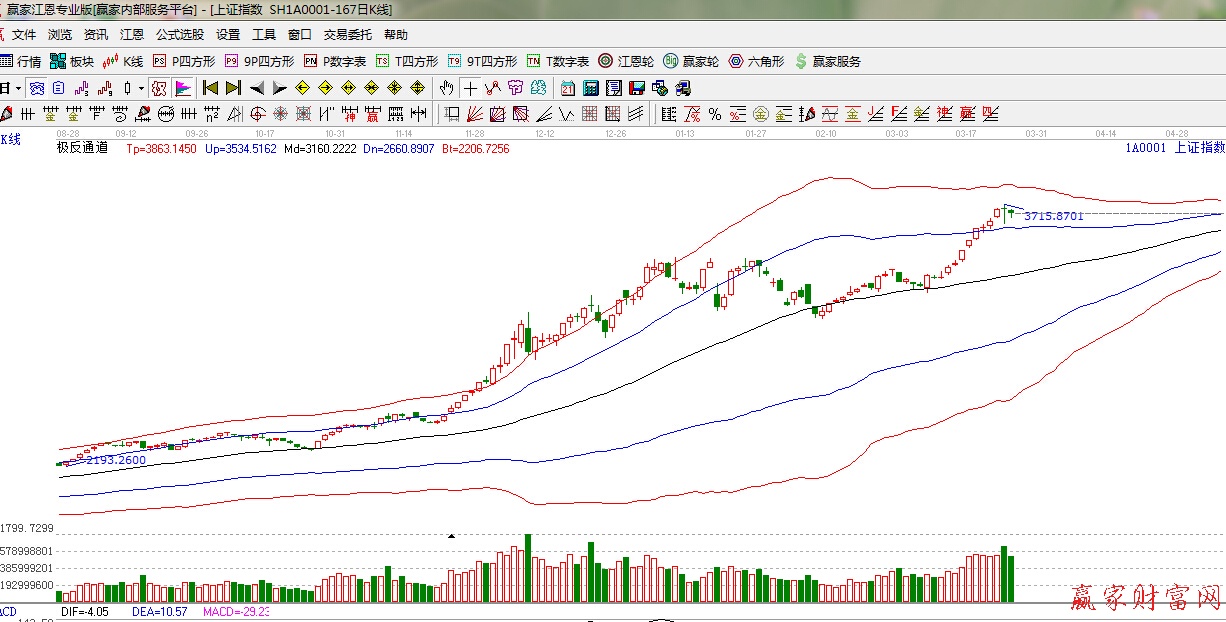
Task: Open the candlestick style dropdown arrow
Action: click(141, 88)
